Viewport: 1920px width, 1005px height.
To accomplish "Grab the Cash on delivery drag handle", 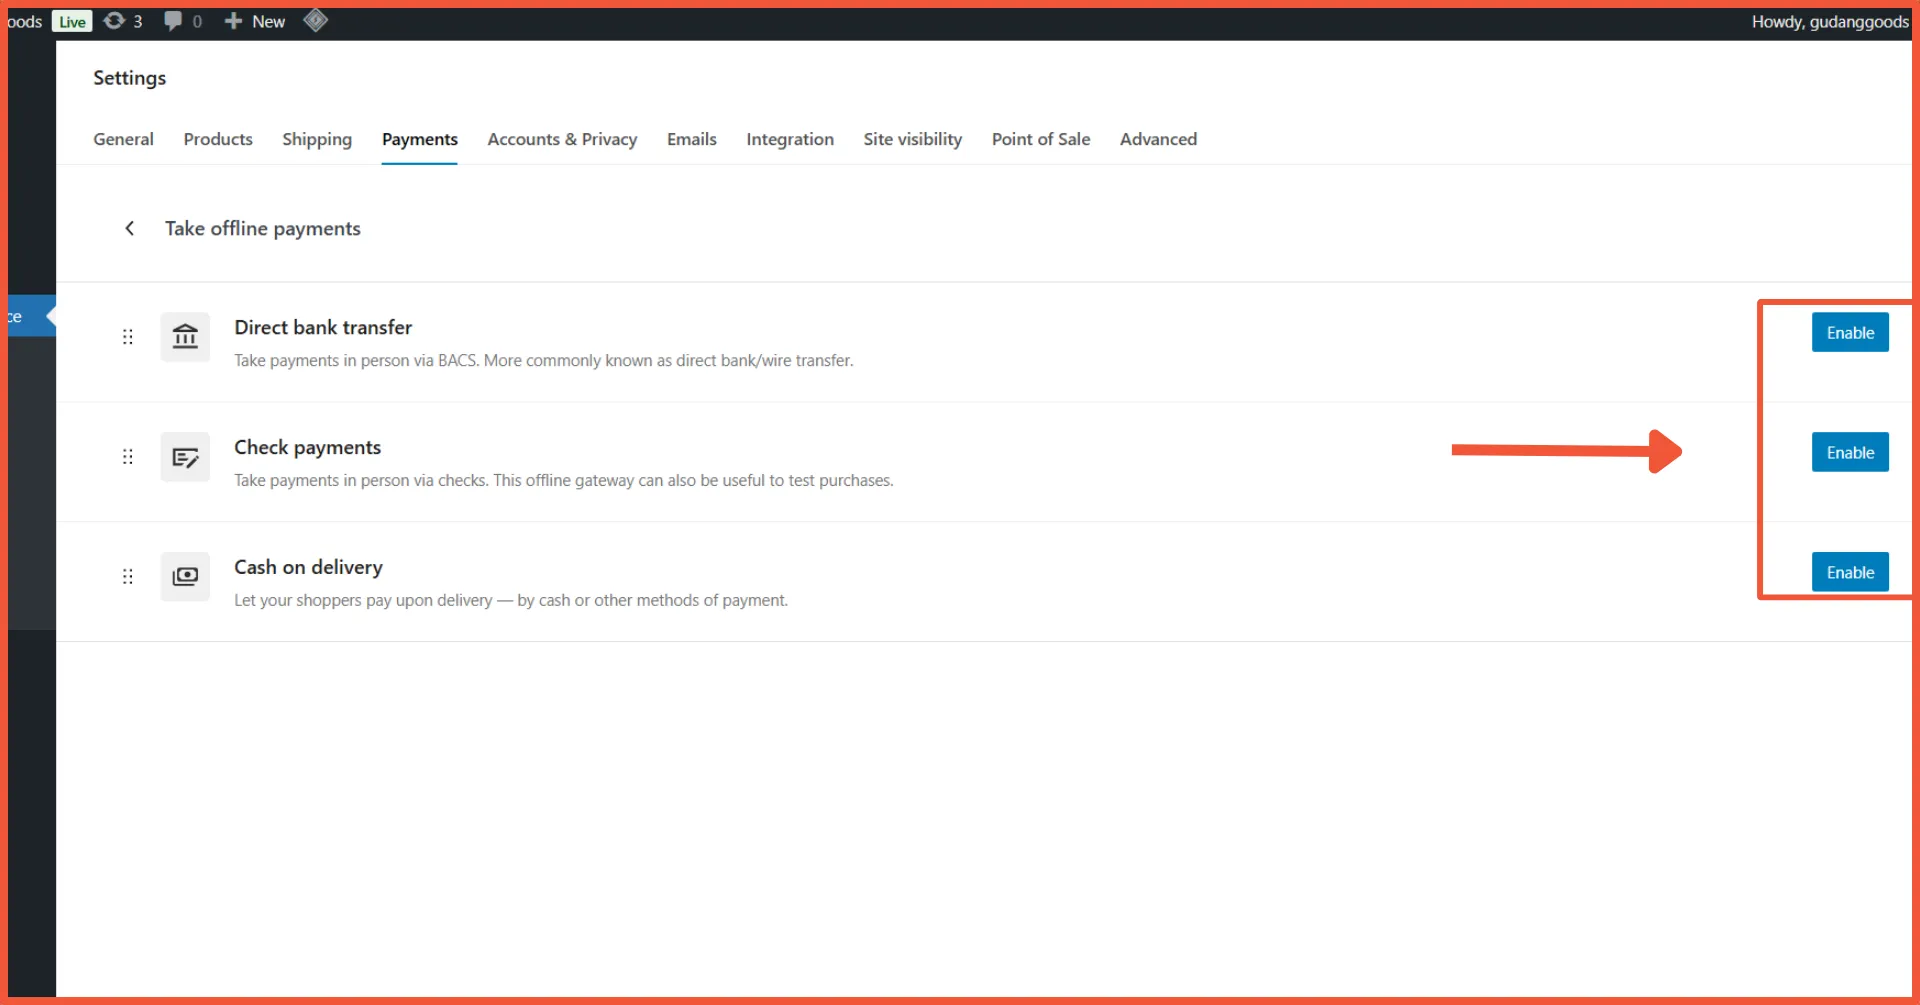I will point(127,576).
